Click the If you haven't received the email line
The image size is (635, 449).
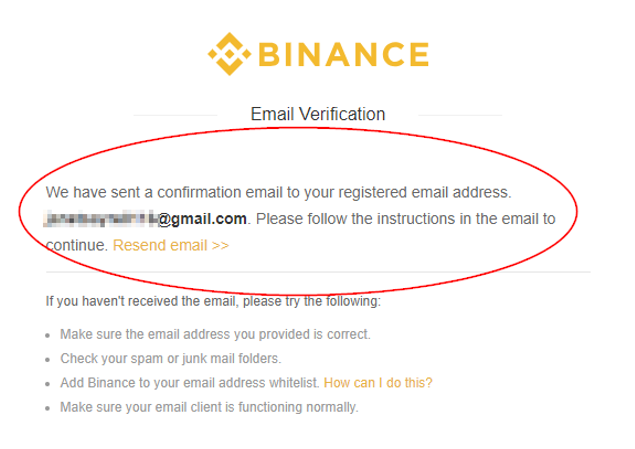[213, 302]
